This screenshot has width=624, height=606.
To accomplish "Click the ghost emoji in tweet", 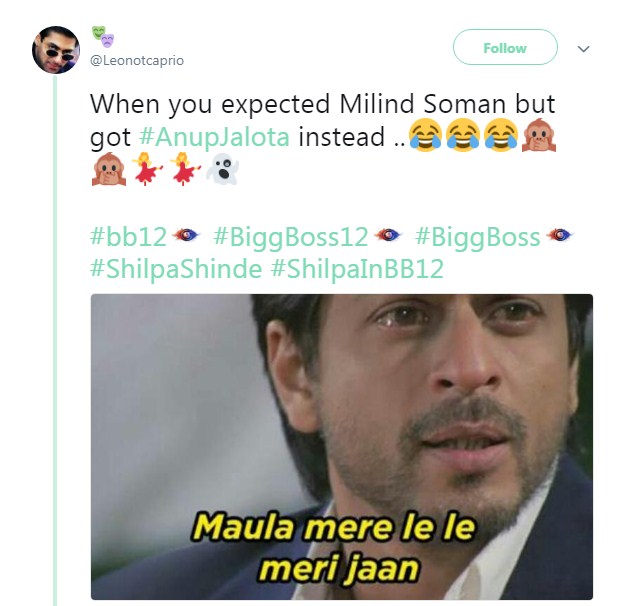I will pos(222,169).
